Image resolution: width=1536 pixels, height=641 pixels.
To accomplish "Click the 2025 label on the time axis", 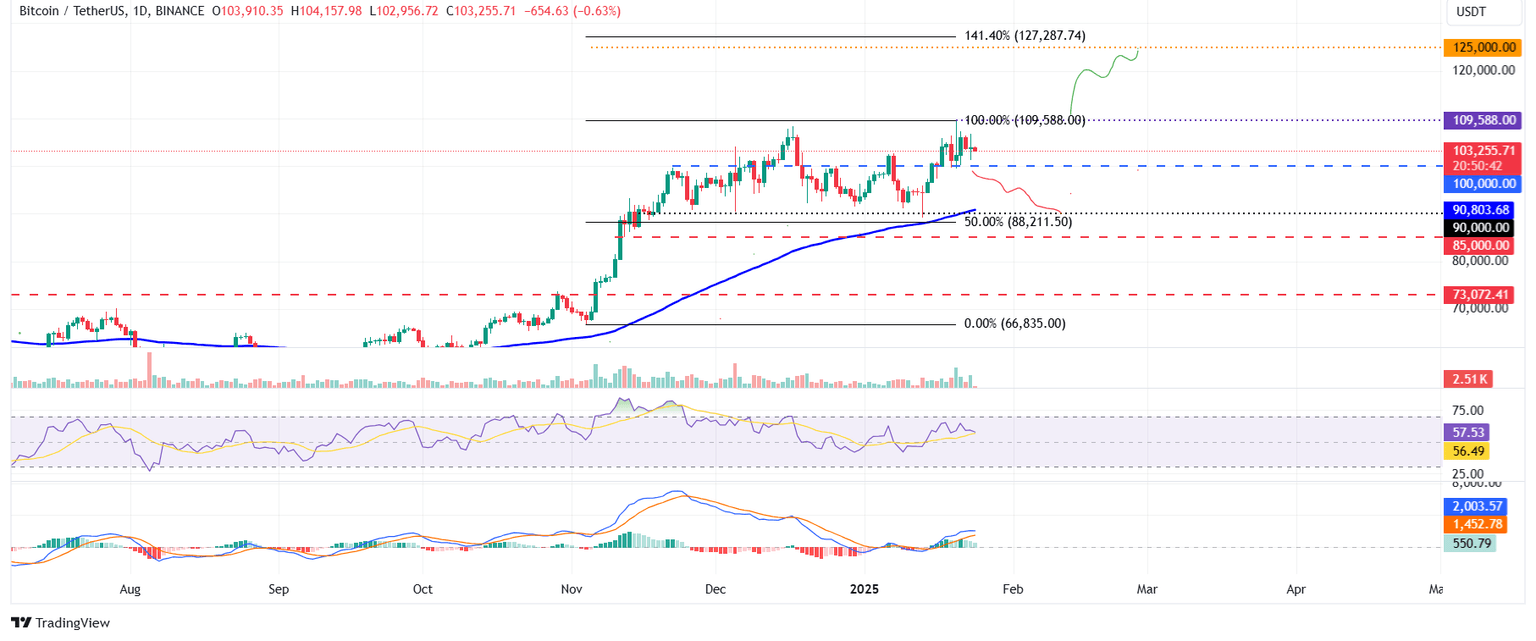I will click(864, 589).
